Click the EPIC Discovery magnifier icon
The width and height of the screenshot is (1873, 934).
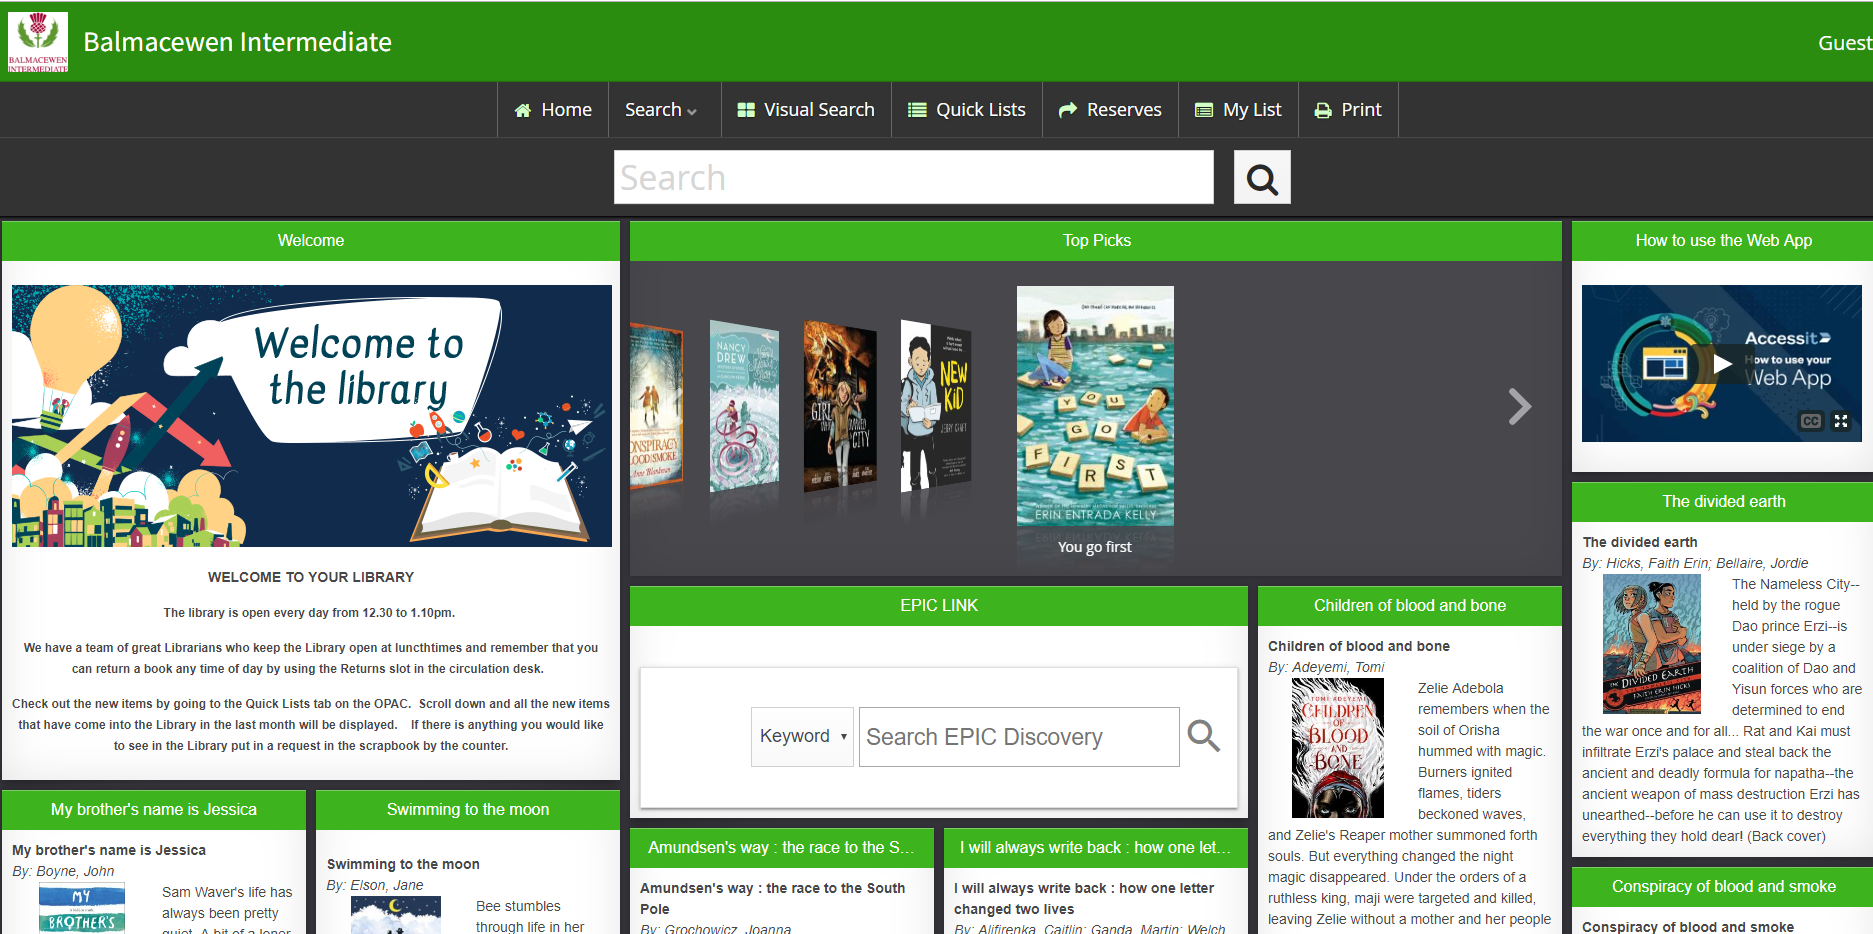click(1204, 736)
